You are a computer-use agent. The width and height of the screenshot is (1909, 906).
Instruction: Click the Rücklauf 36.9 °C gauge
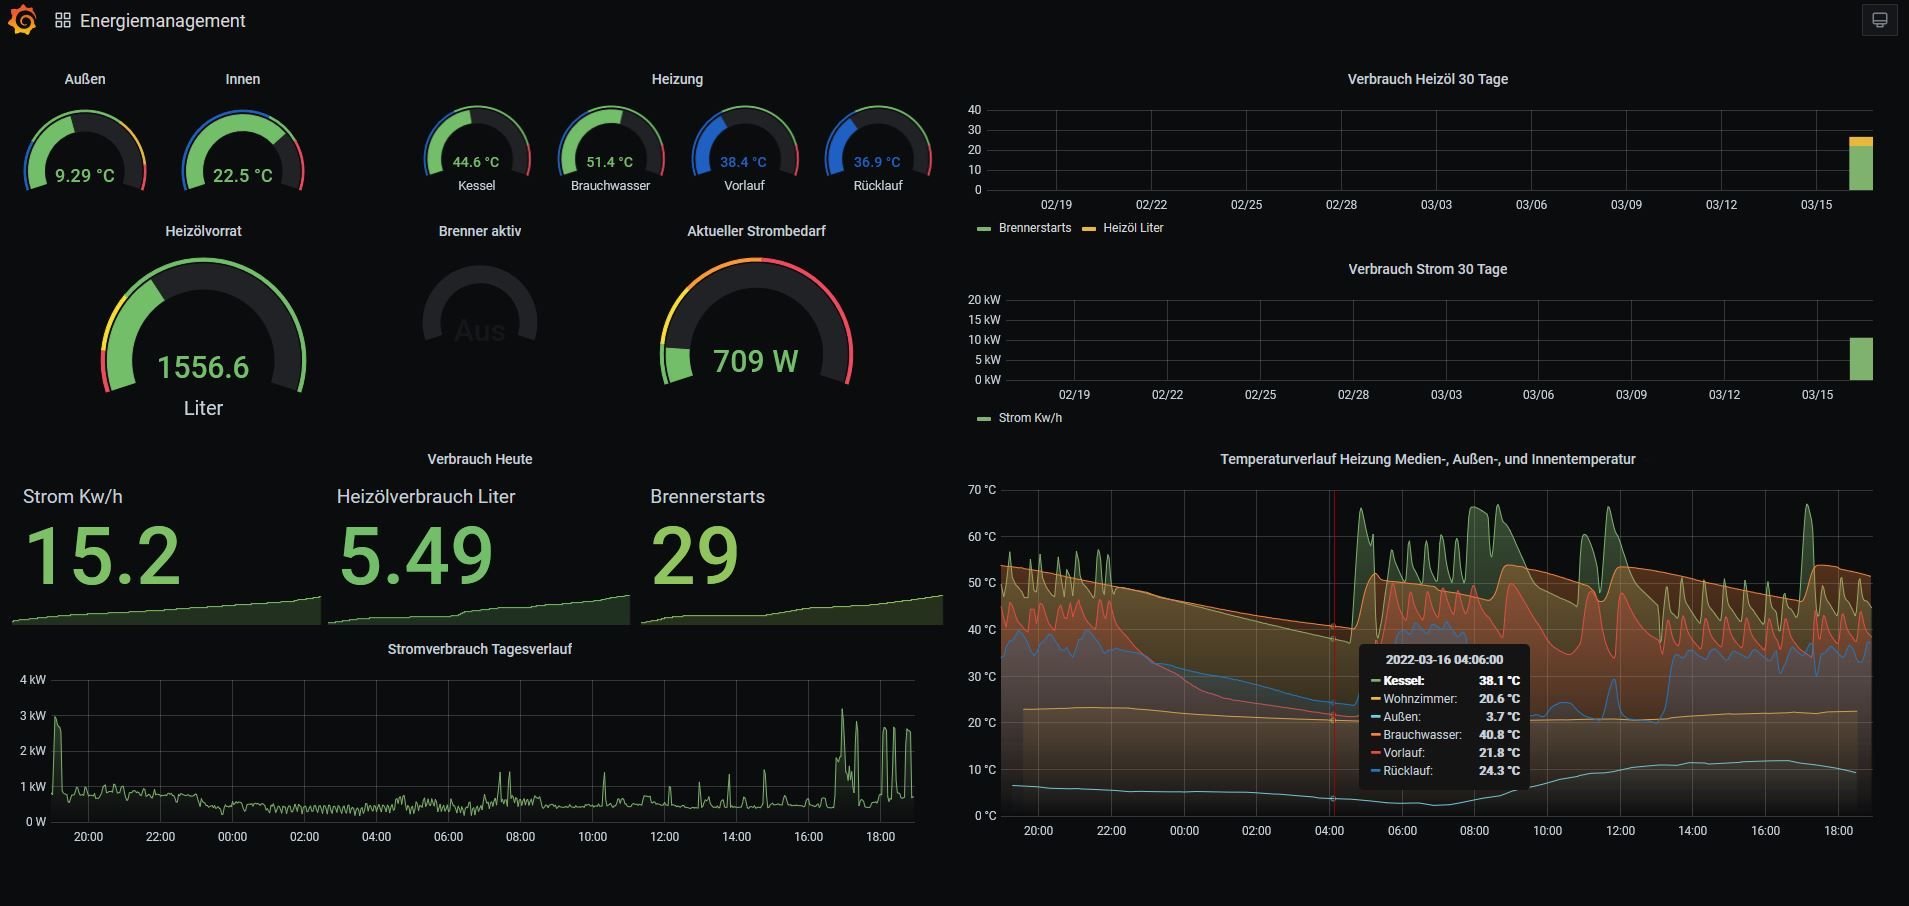[x=878, y=142]
